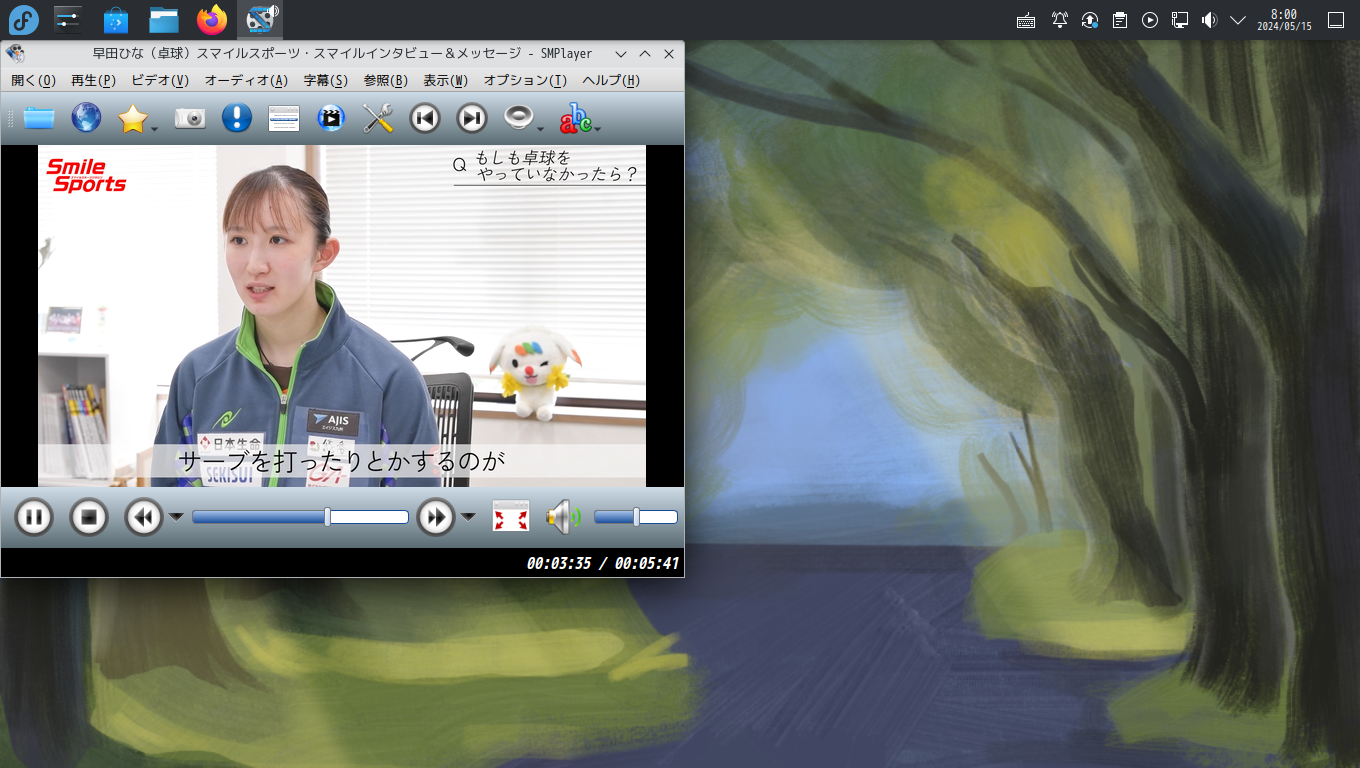1360x768 pixels.
Task: Click the volume slider handle
Action: pos(636,517)
